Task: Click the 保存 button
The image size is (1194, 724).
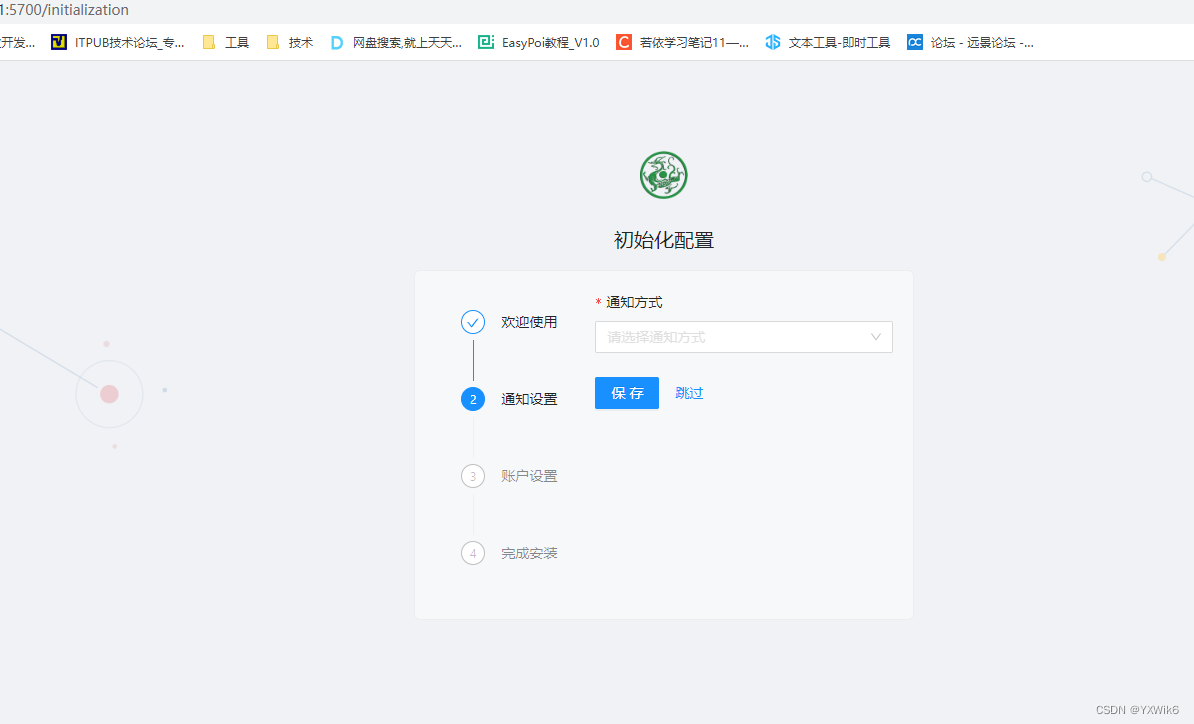Action: [626, 393]
